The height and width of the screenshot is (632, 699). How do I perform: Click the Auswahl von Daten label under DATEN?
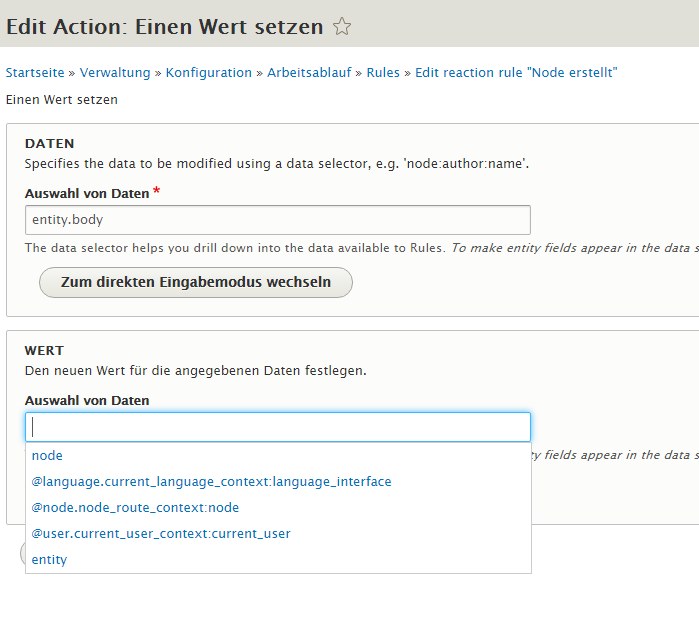pyautogui.click(x=87, y=193)
